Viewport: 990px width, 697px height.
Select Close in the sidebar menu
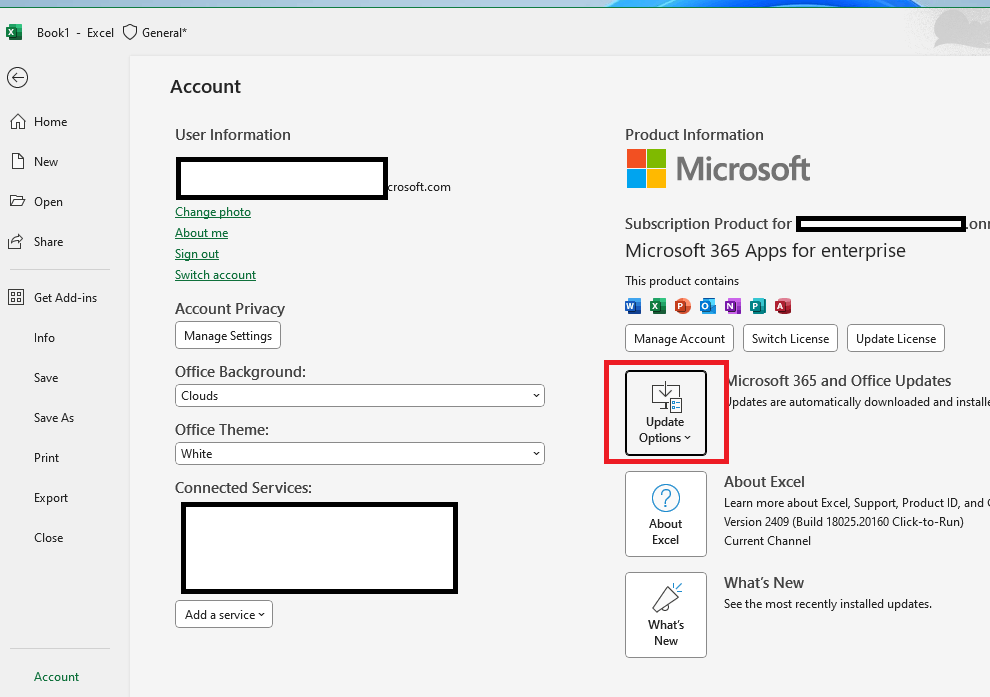[49, 538]
